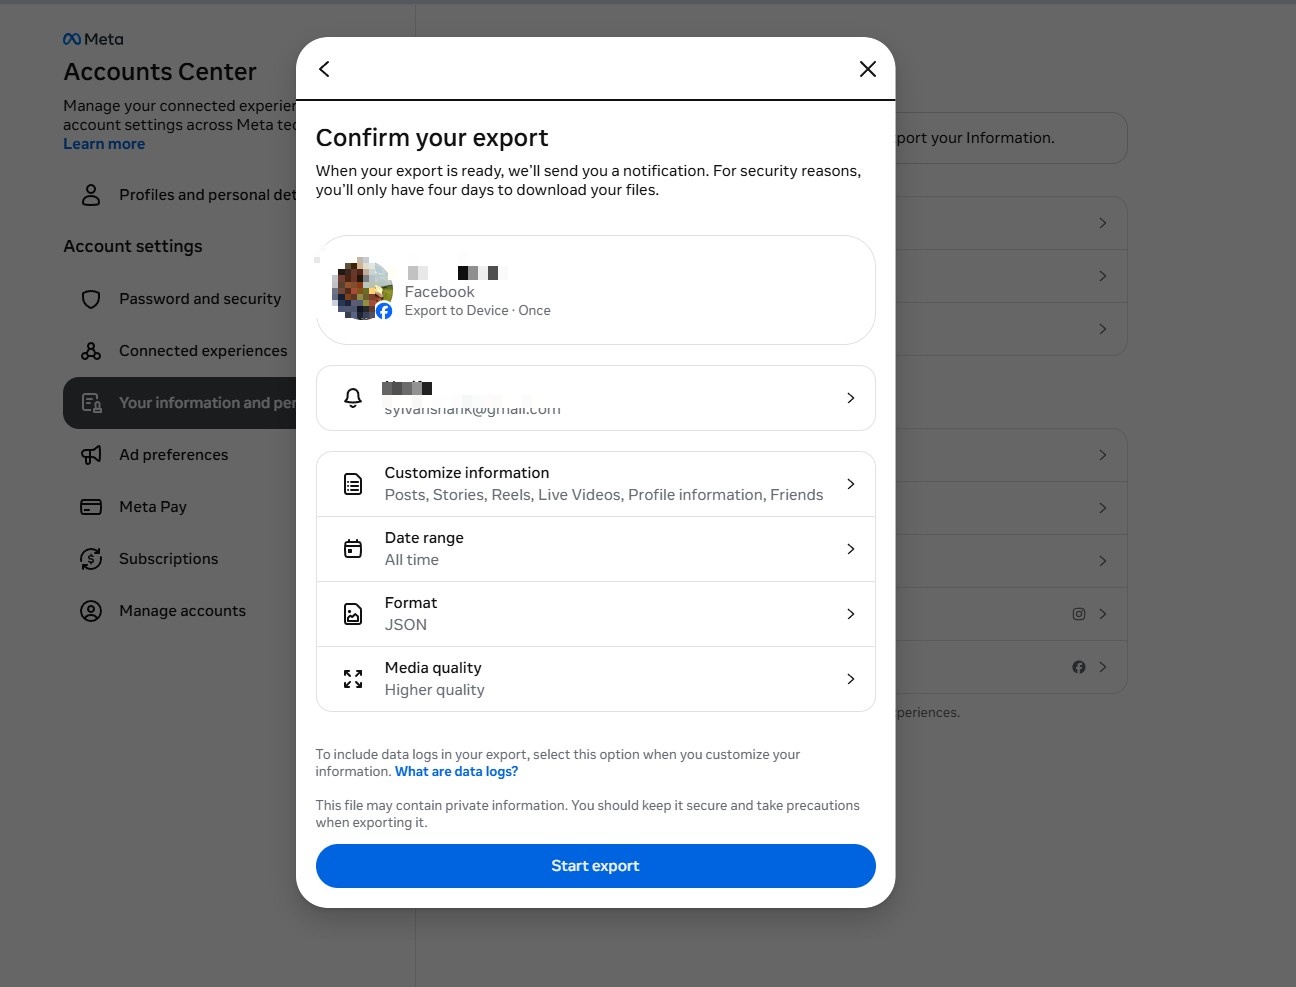Start the export
This screenshot has width=1296, height=987.
(x=596, y=866)
